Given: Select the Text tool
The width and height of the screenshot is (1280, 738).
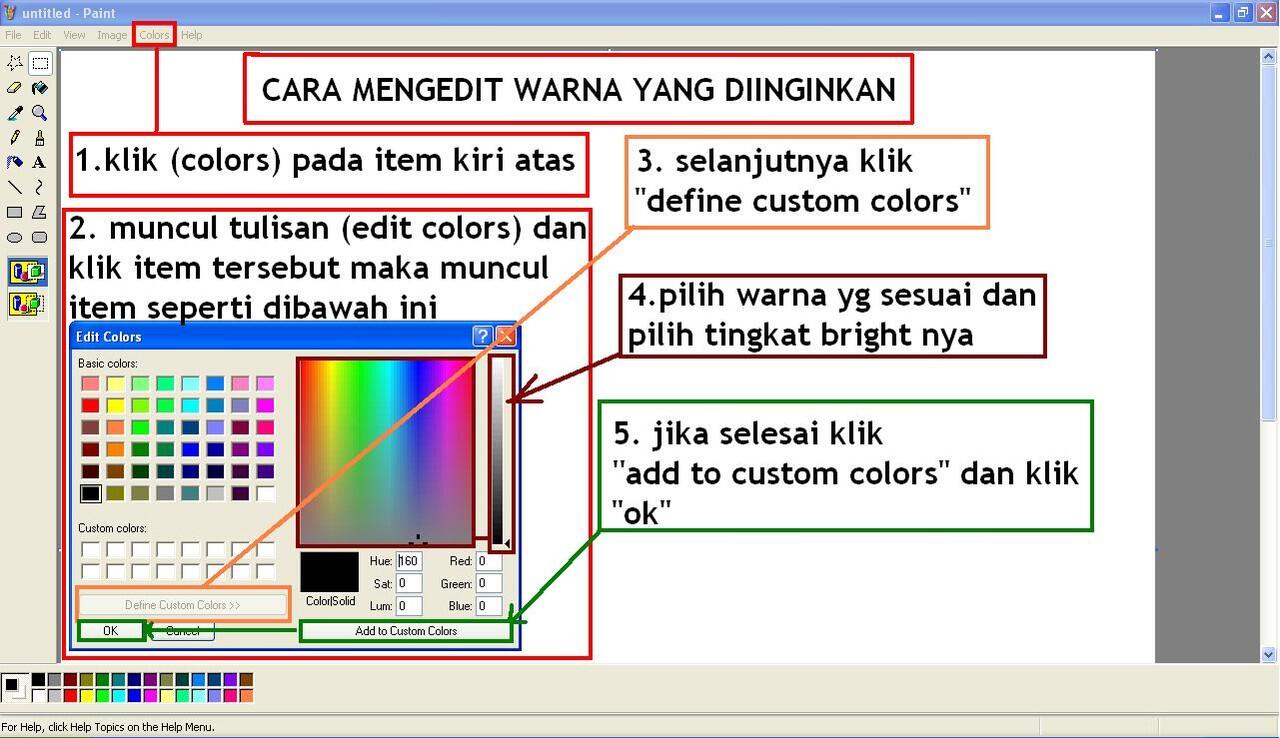Looking at the screenshot, I should tap(40, 162).
